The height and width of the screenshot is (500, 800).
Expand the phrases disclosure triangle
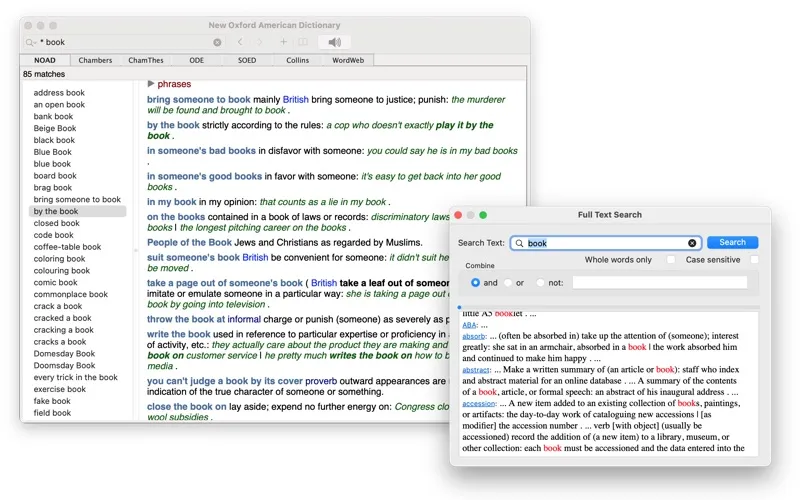tap(151, 83)
